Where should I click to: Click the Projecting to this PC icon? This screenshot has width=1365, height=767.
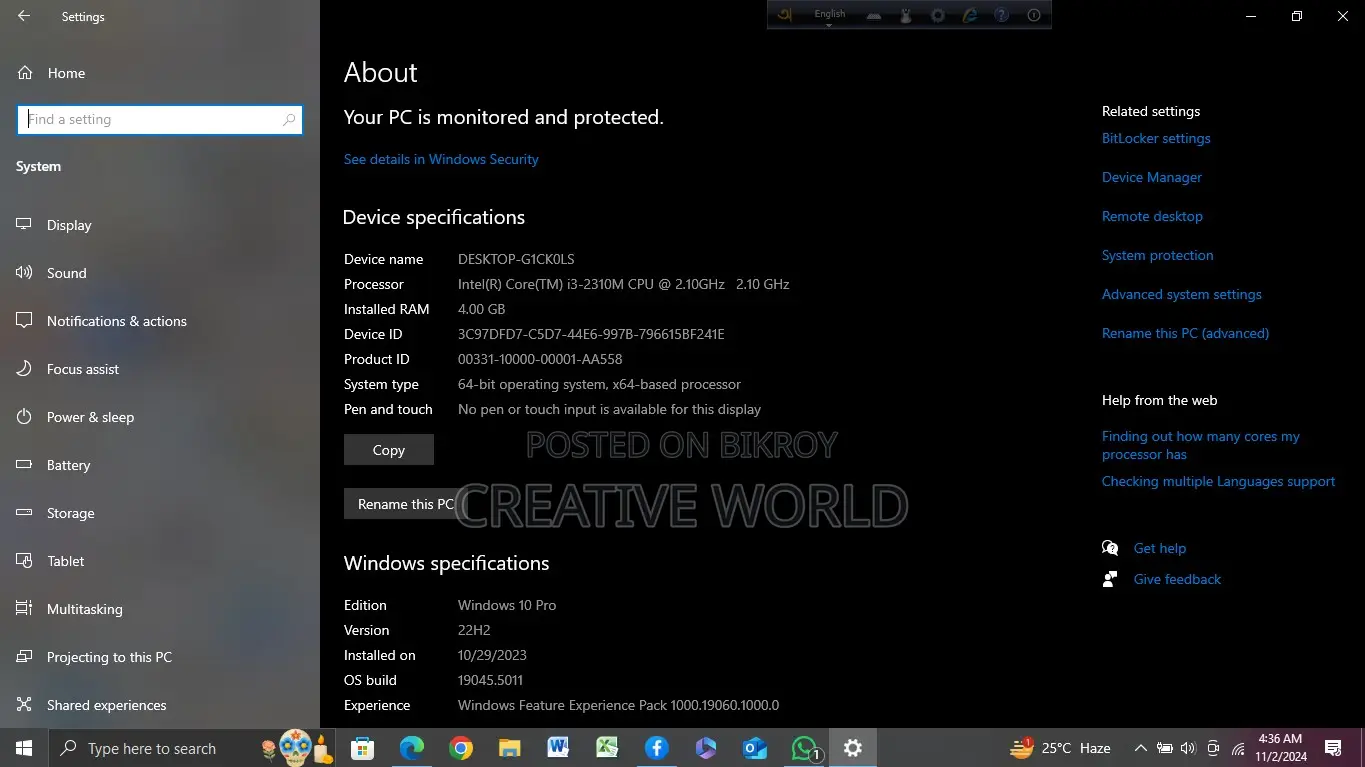pos(25,657)
